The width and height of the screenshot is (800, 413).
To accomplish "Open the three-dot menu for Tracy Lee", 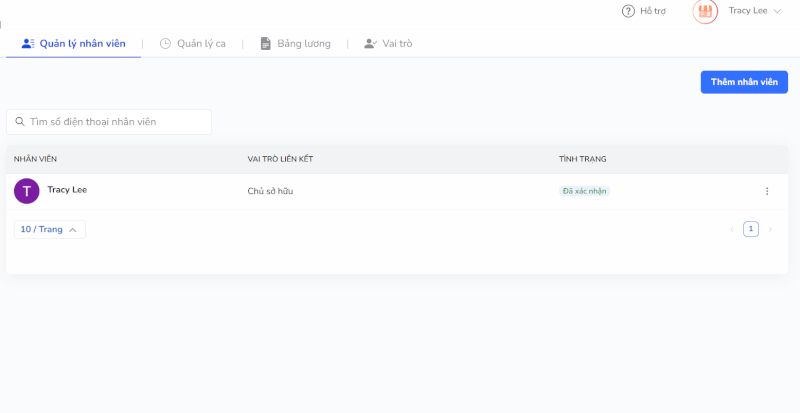I will [x=767, y=191].
